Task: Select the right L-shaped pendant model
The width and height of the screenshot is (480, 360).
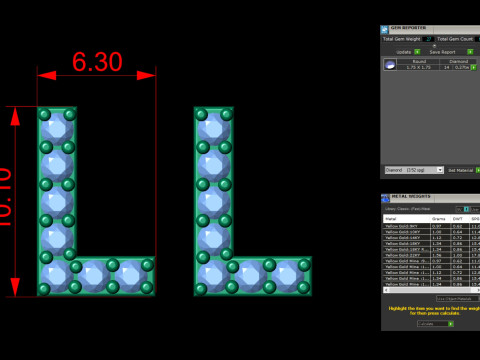Action: pos(253,201)
